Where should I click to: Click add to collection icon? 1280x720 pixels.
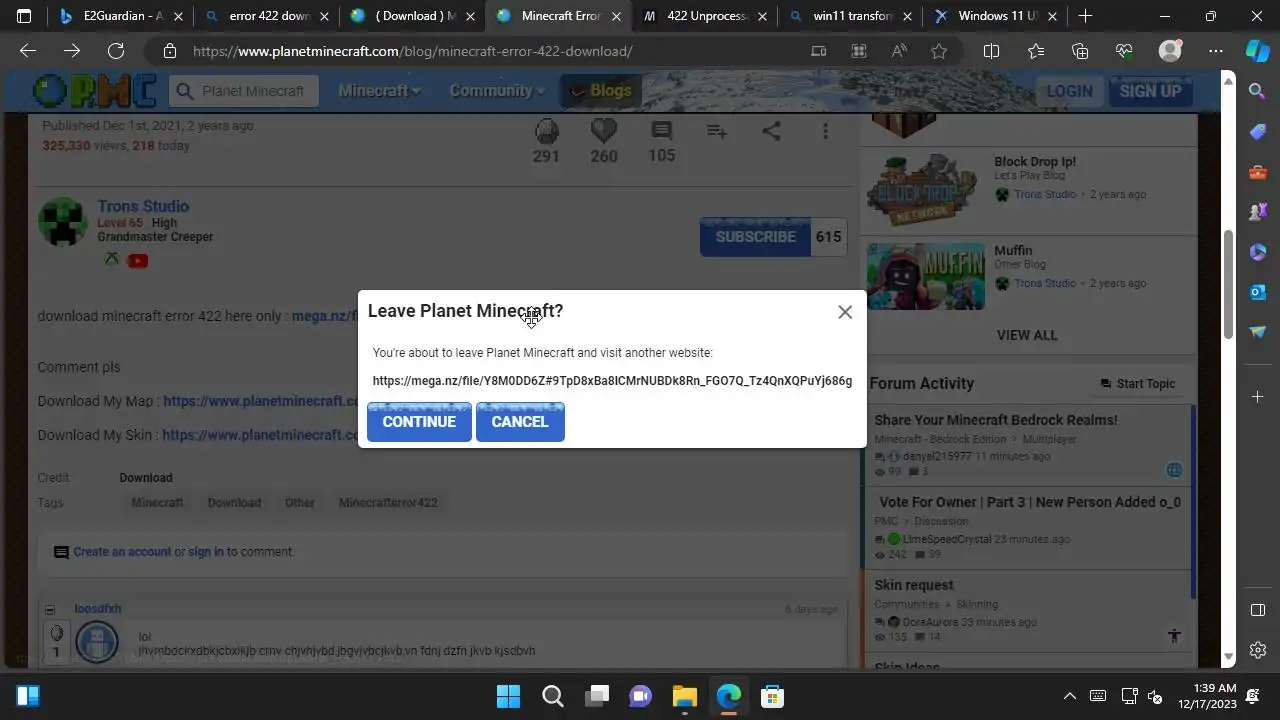pos(717,131)
